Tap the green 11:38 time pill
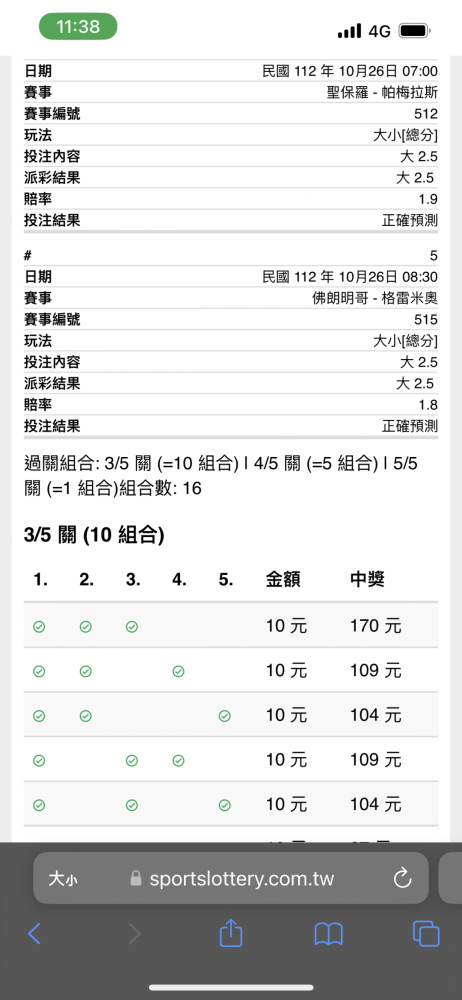 click(78, 26)
